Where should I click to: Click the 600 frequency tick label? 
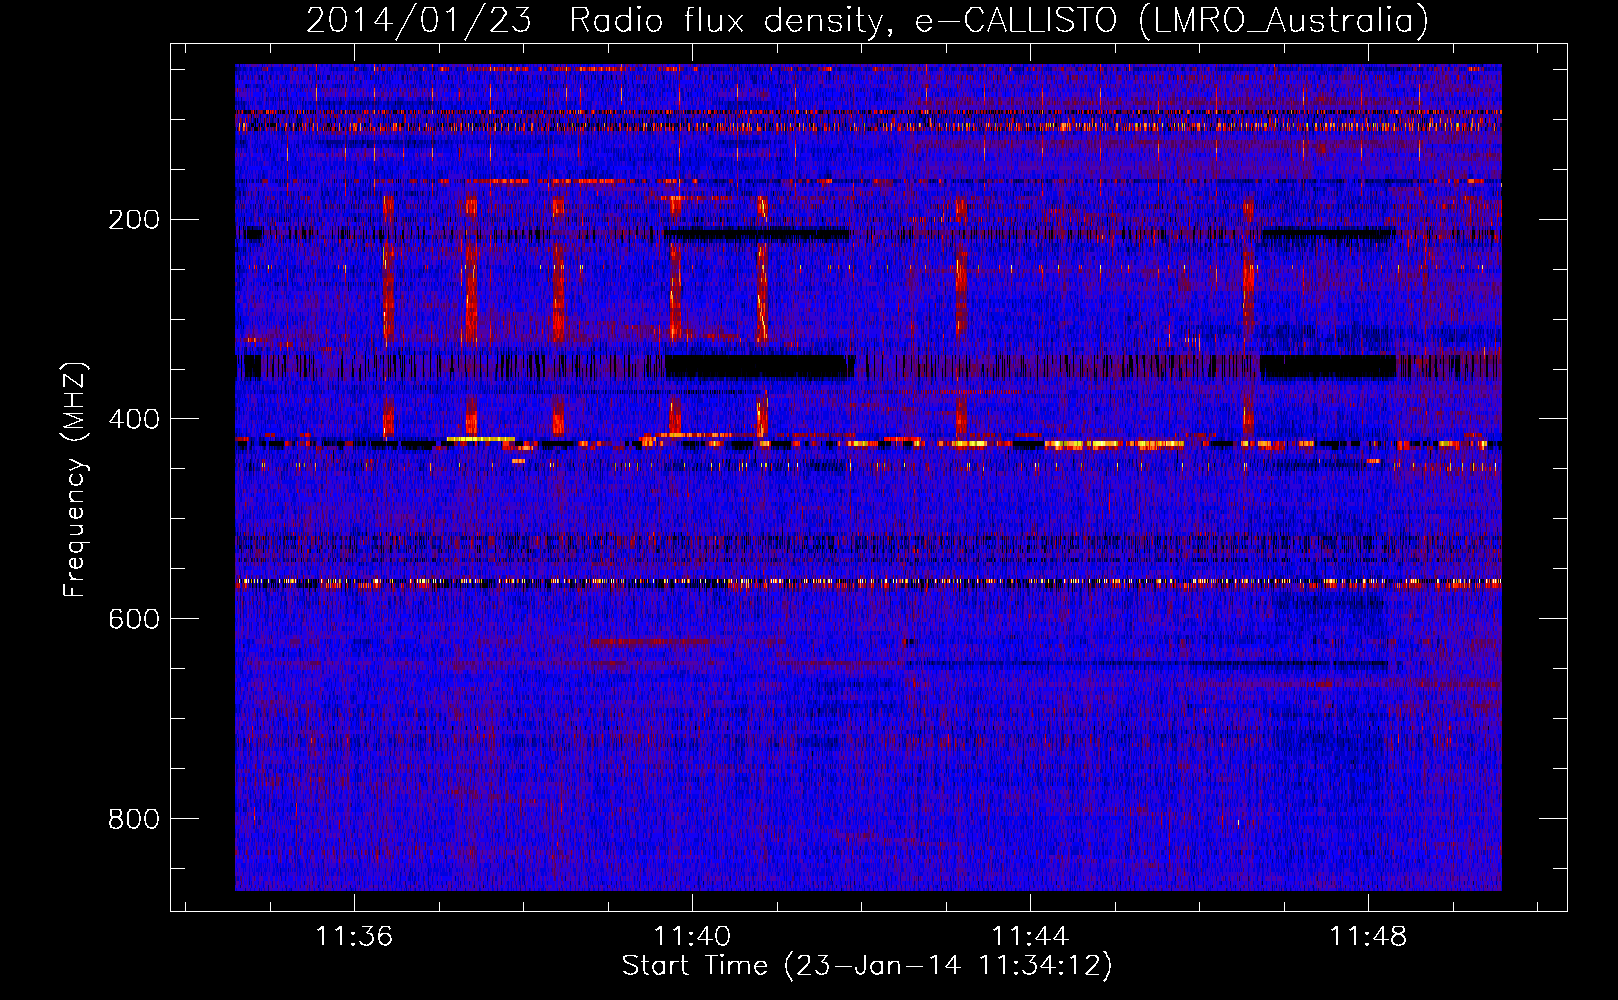pyautogui.click(x=134, y=619)
